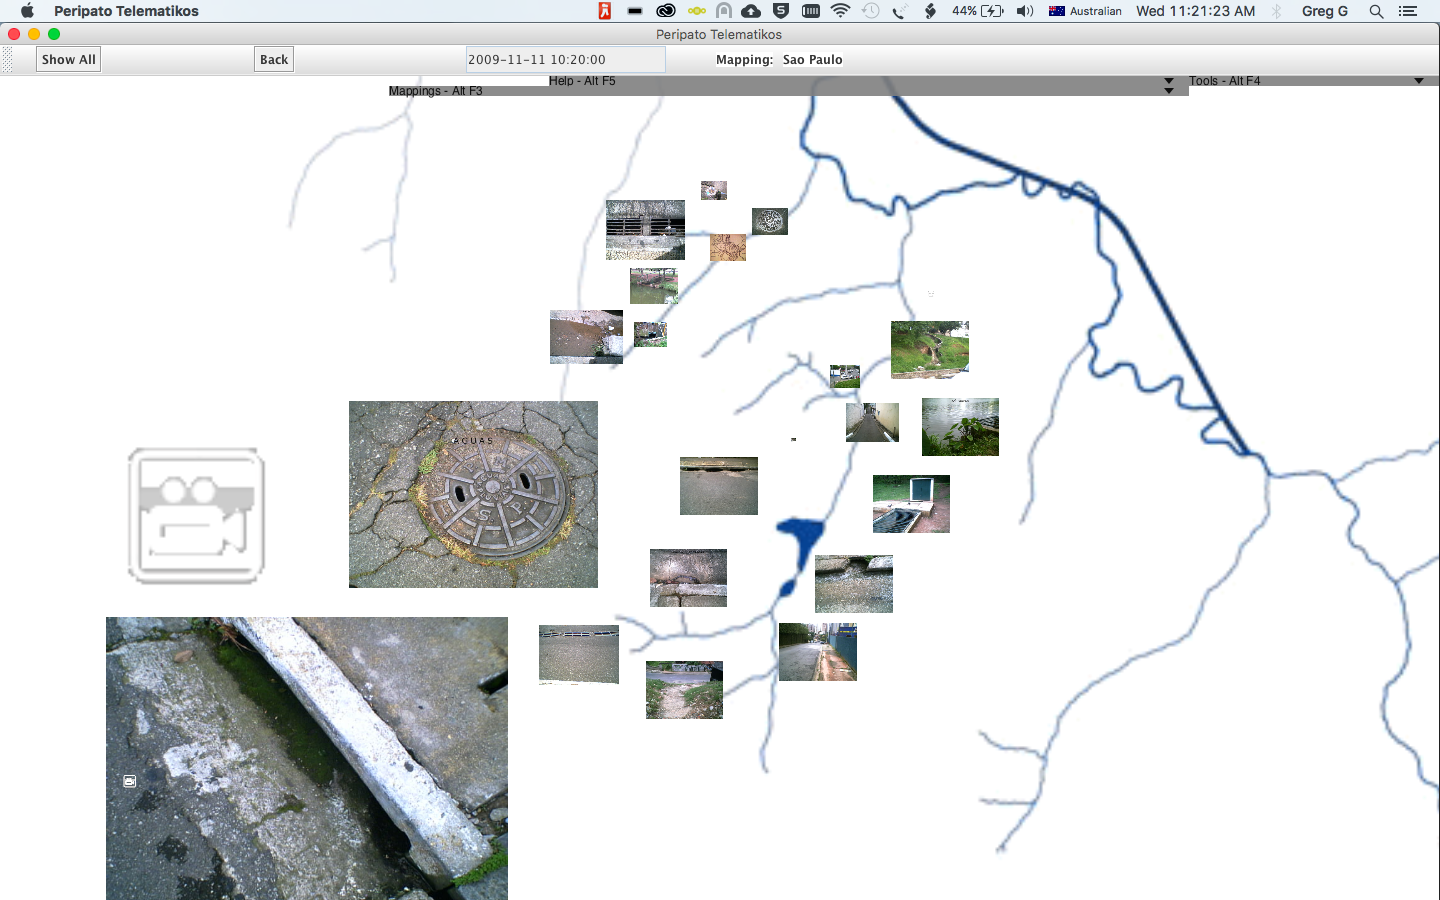This screenshot has height=900, width=1440.
Task: Click the small camera marker on curb photo
Action: click(130, 781)
